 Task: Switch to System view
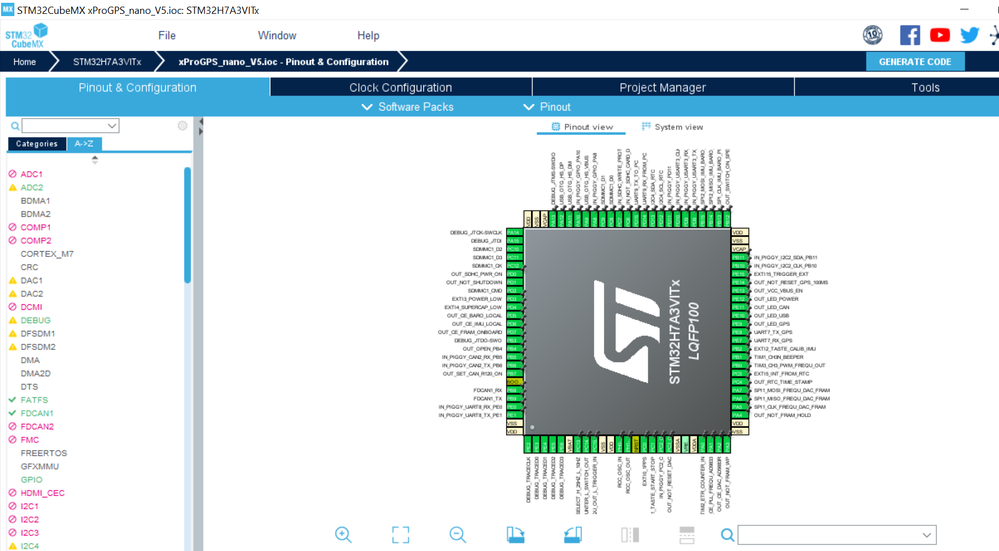click(x=673, y=127)
